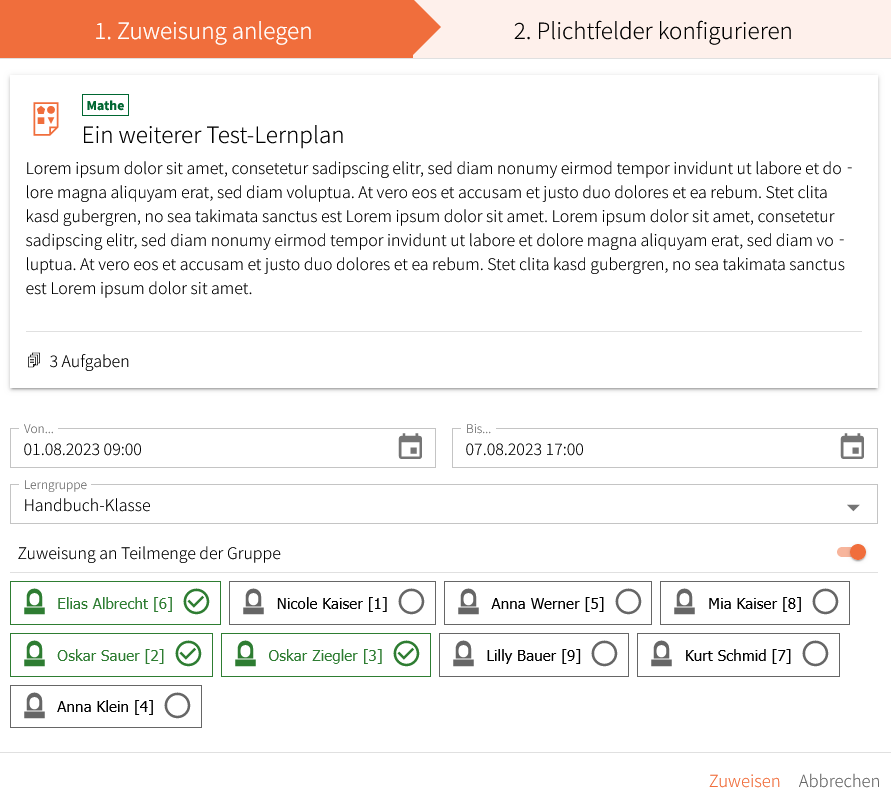Go to step 2 Plichtfelder konfigurieren
This screenshot has width=891, height=806.
[652, 31]
